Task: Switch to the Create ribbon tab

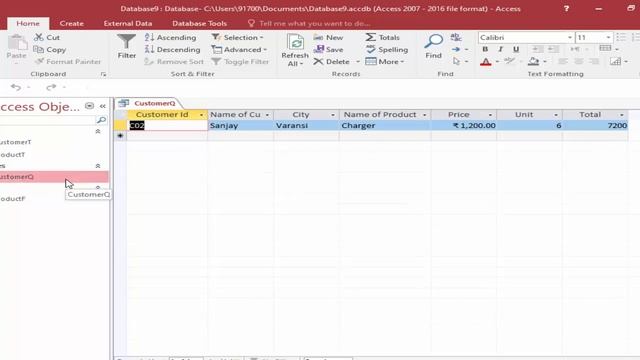Action: pos(71,23)
